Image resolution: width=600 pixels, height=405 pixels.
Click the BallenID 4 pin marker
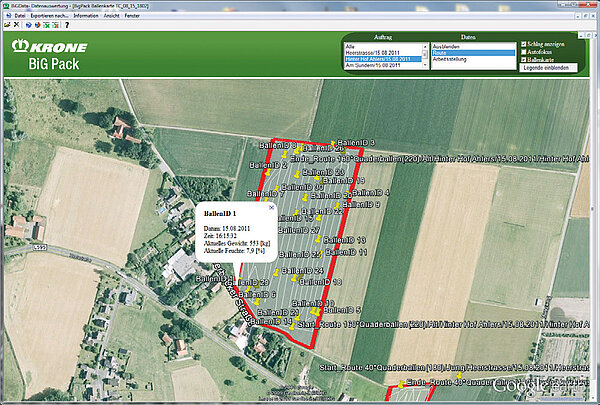coord(346,193)
